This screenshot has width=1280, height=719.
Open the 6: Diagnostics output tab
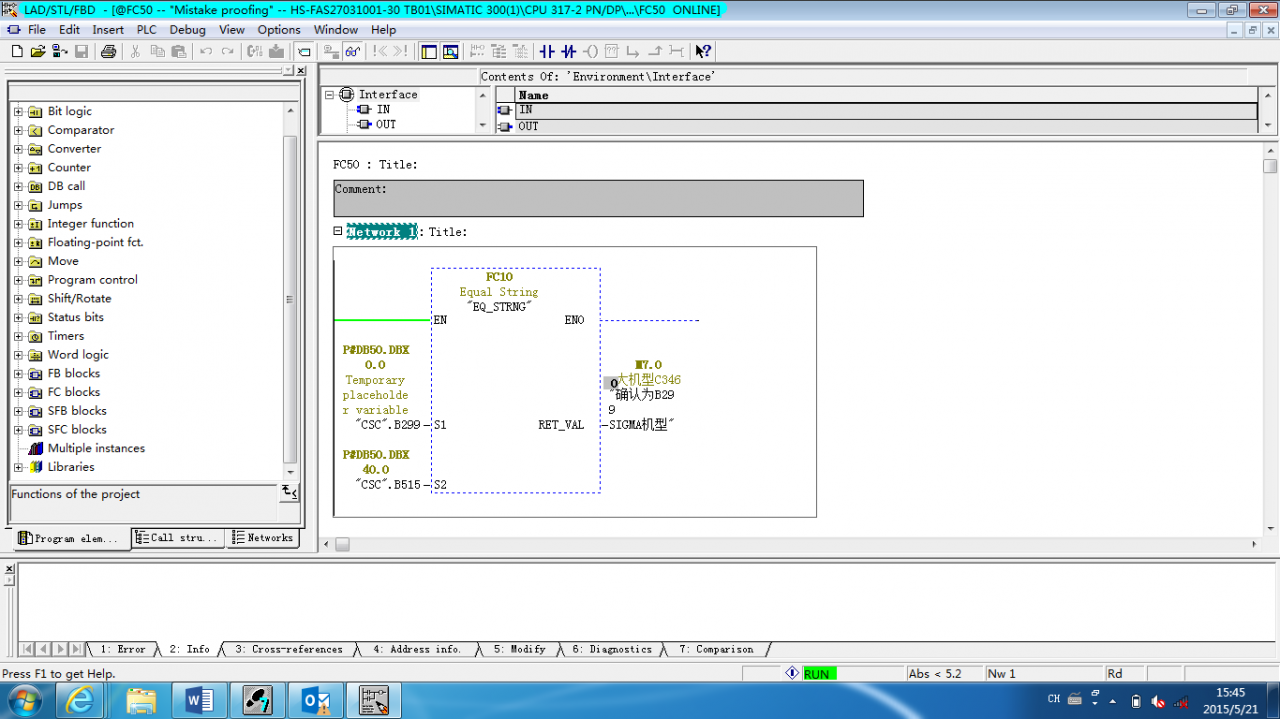(x=611, y=649)
